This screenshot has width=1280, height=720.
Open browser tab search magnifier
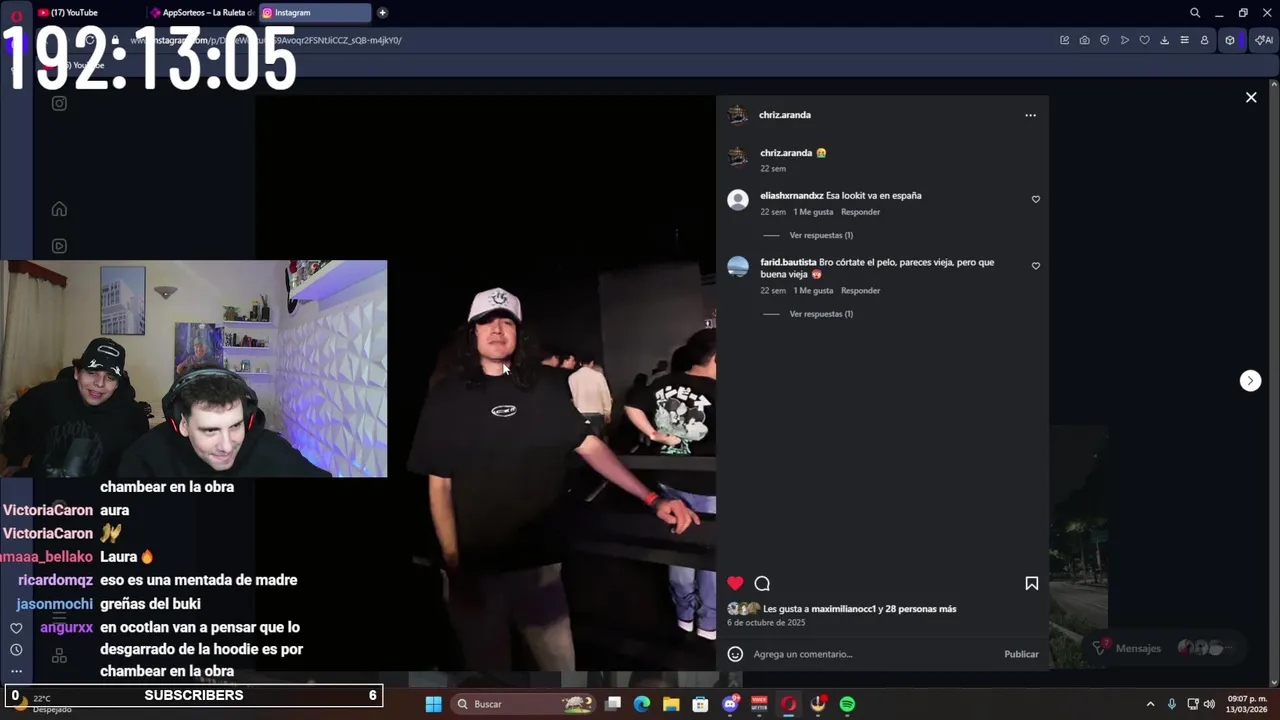1194,13
